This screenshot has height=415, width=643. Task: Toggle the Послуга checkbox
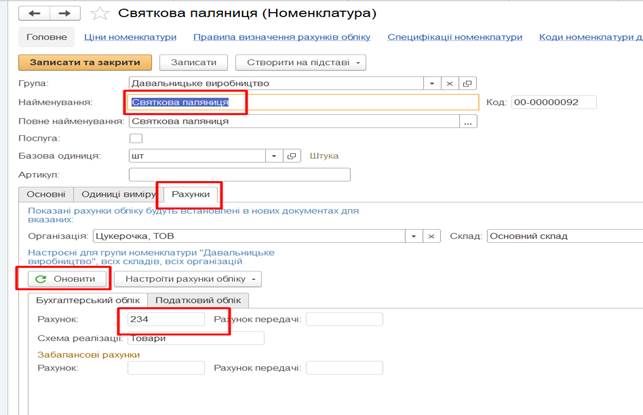click(137, 138)
